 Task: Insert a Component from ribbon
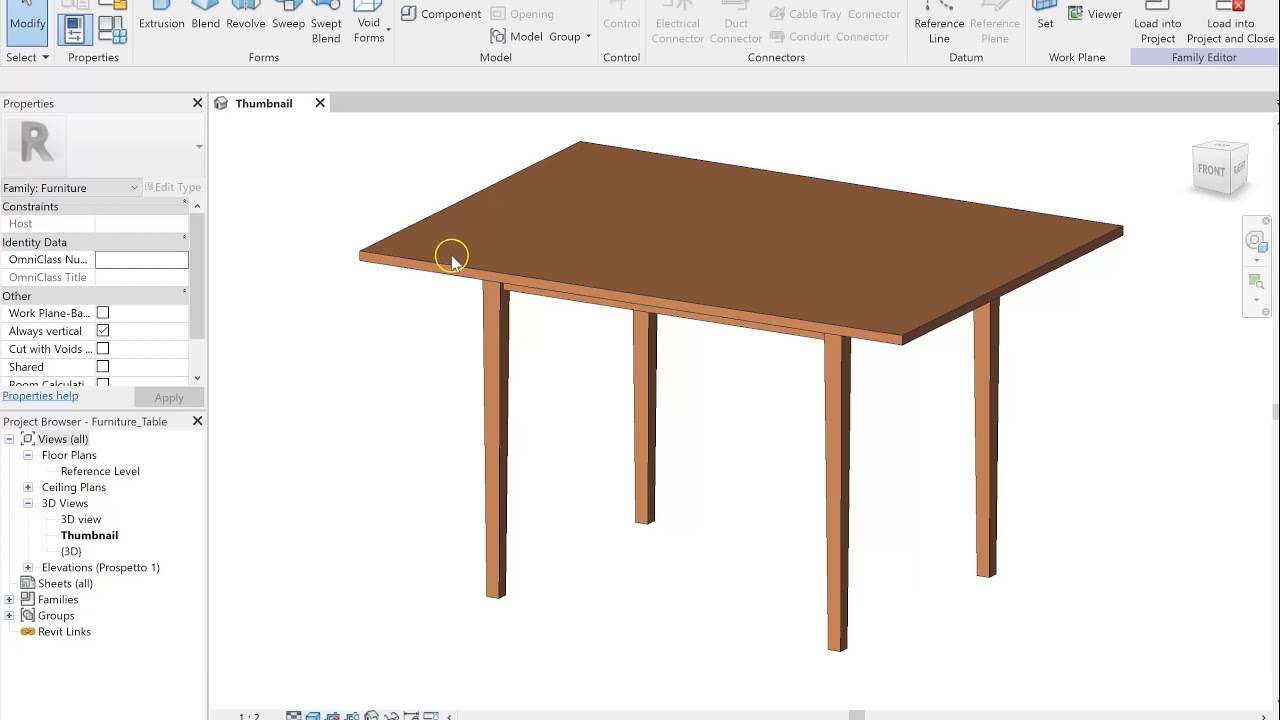(x=441, y=14)
